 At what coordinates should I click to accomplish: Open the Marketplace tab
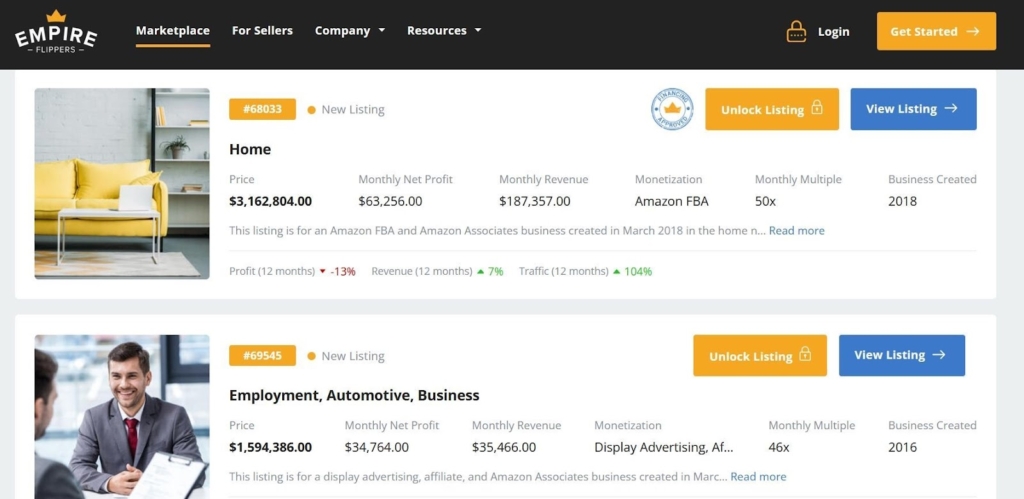(173, 31)
